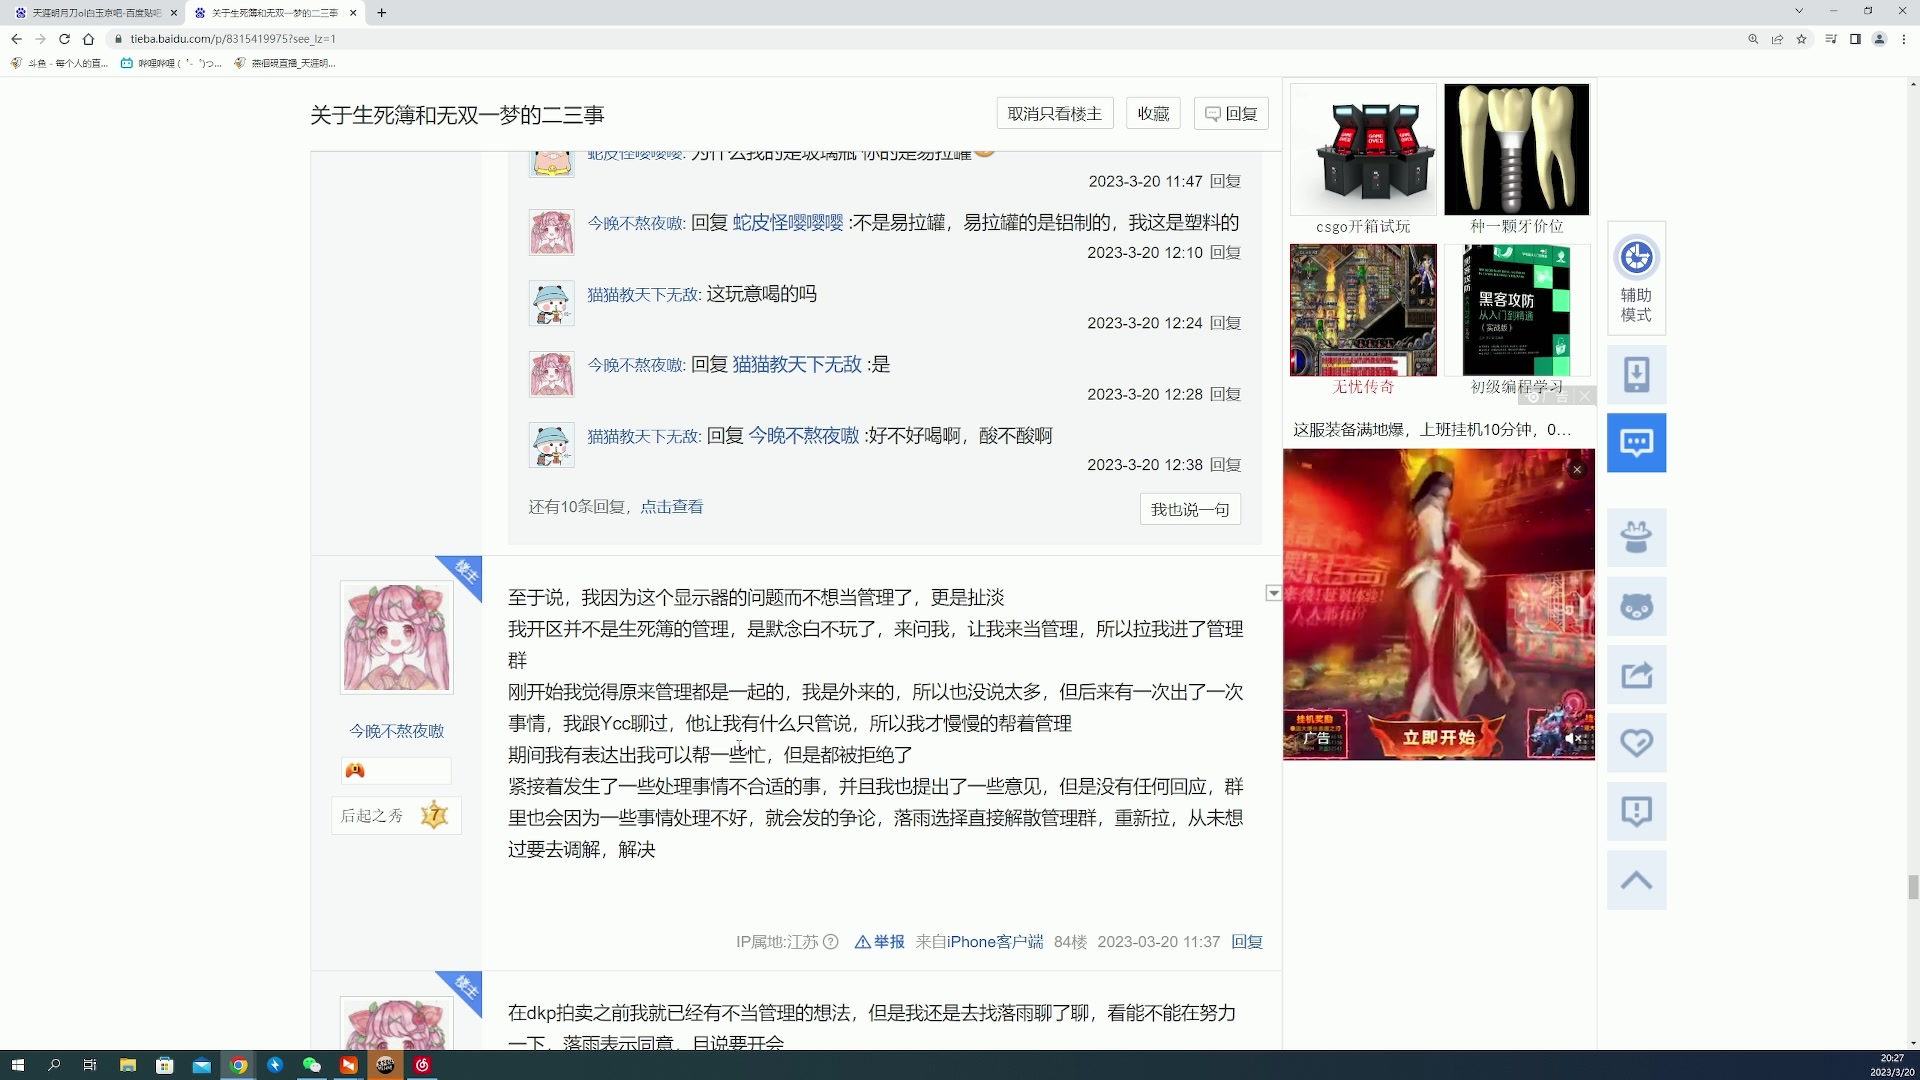Click the magic hat icon in sidebar
The width and height of the screenshot is (1920, 1080).
pos(1637,537)
